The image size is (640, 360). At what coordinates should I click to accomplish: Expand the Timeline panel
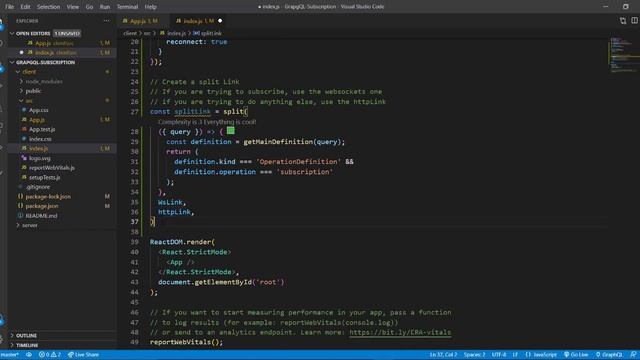pyautogui.click(x=61, y=345)
